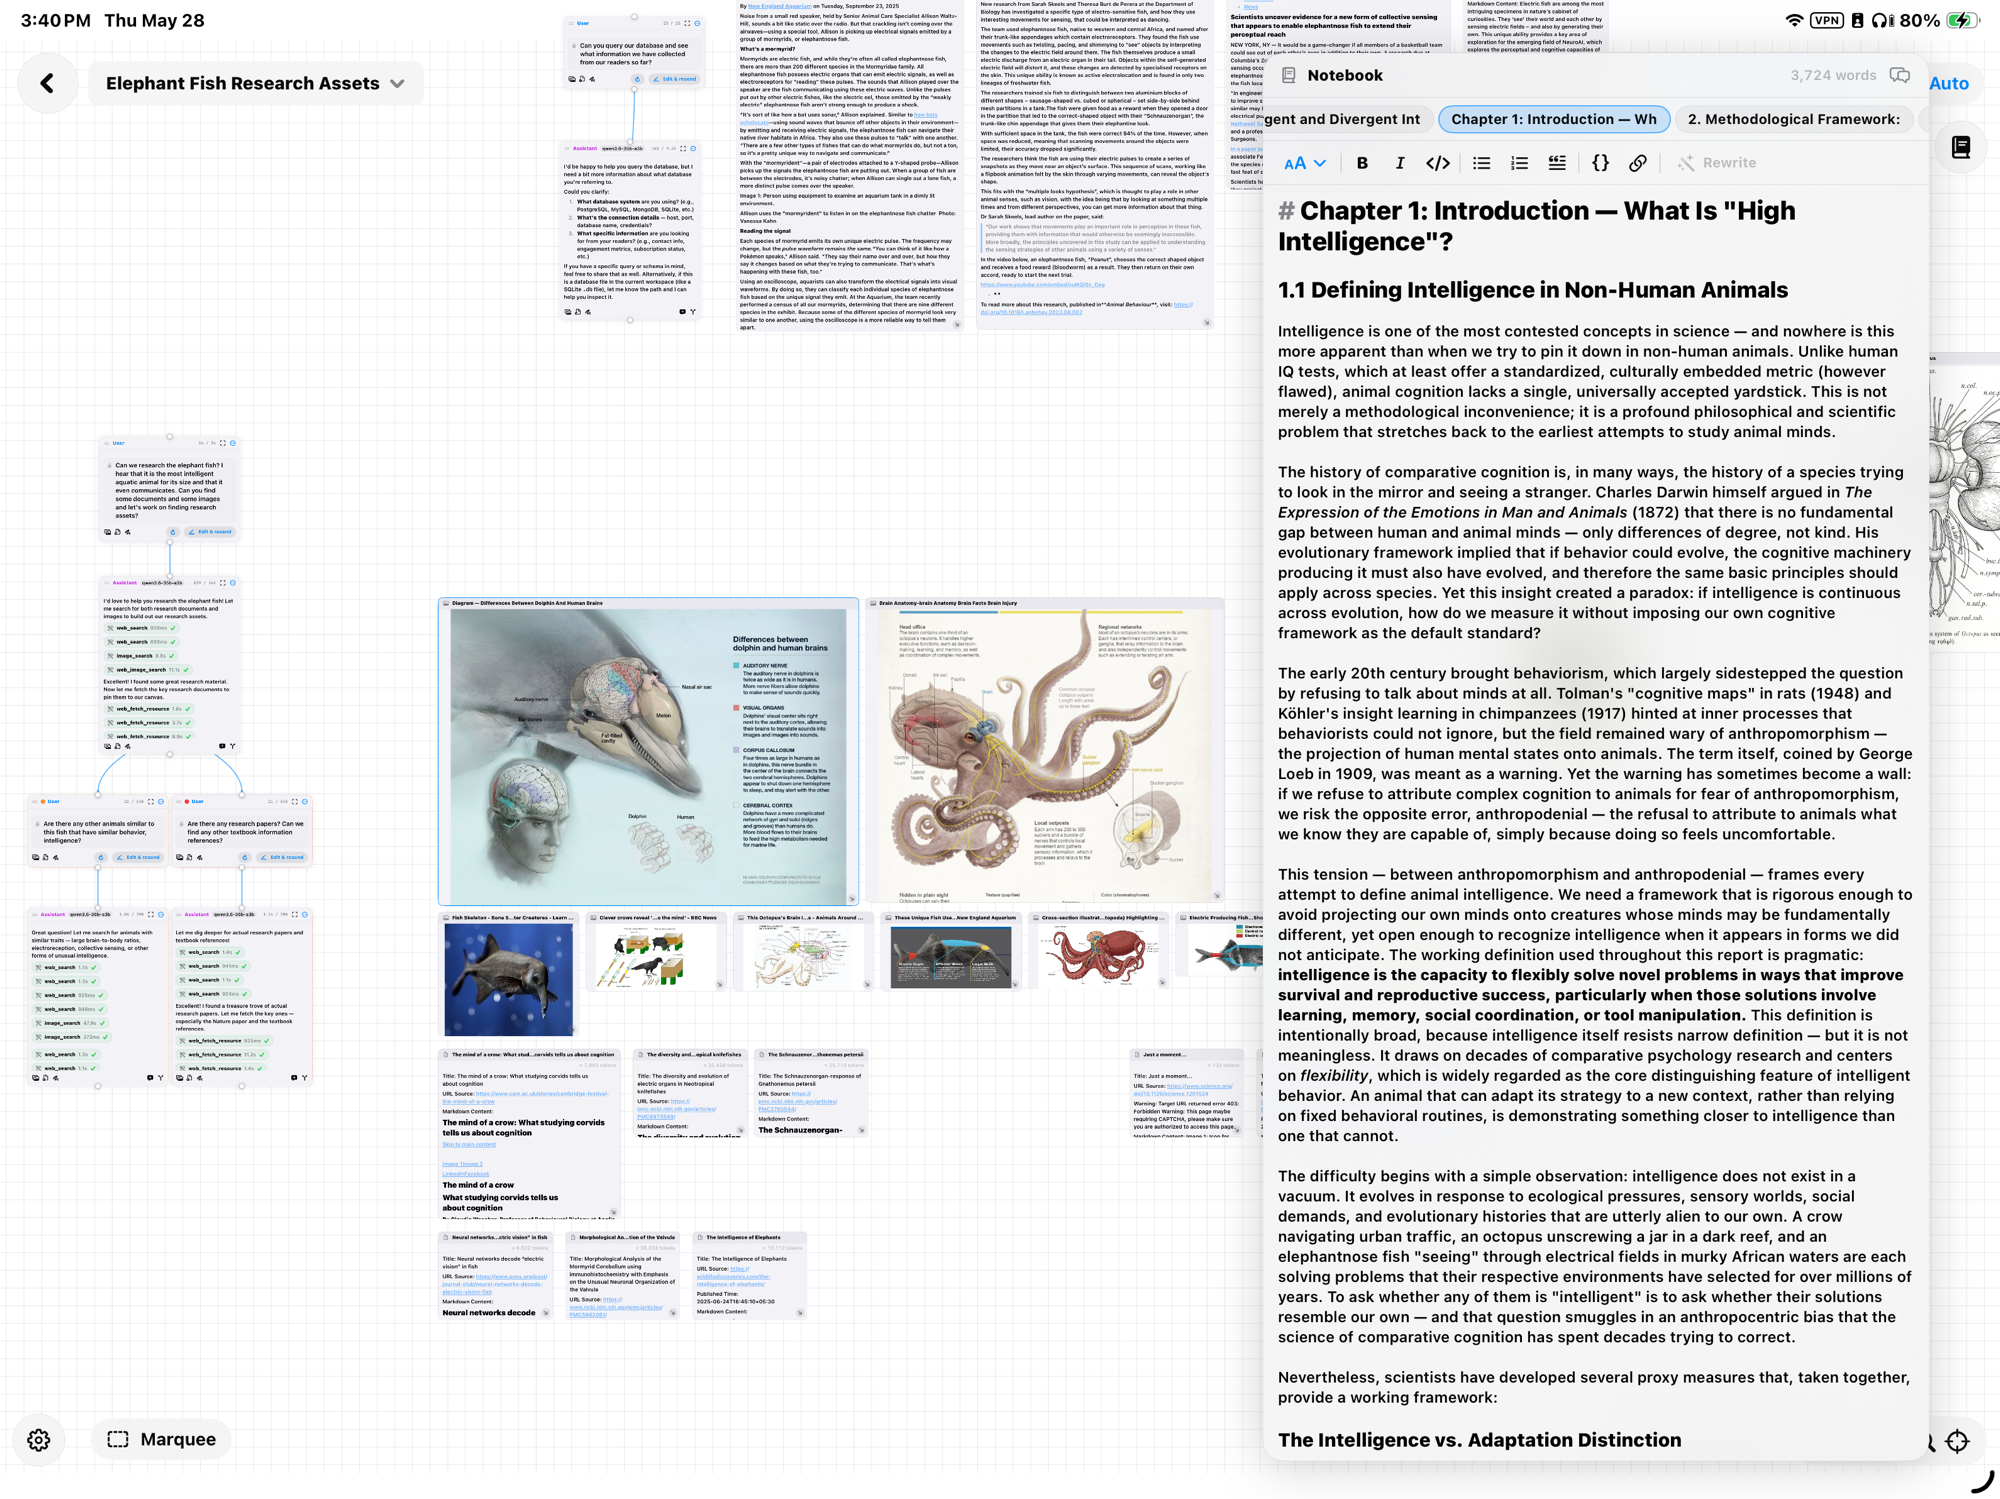Click Edit & resend on 'research papers' node

(x=282, y=857)
